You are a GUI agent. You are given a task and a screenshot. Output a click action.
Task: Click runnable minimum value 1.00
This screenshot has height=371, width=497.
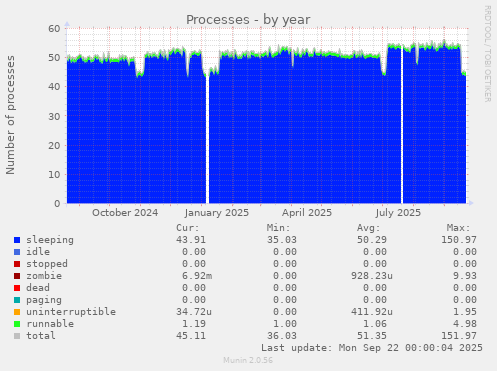tap(285, 324)
